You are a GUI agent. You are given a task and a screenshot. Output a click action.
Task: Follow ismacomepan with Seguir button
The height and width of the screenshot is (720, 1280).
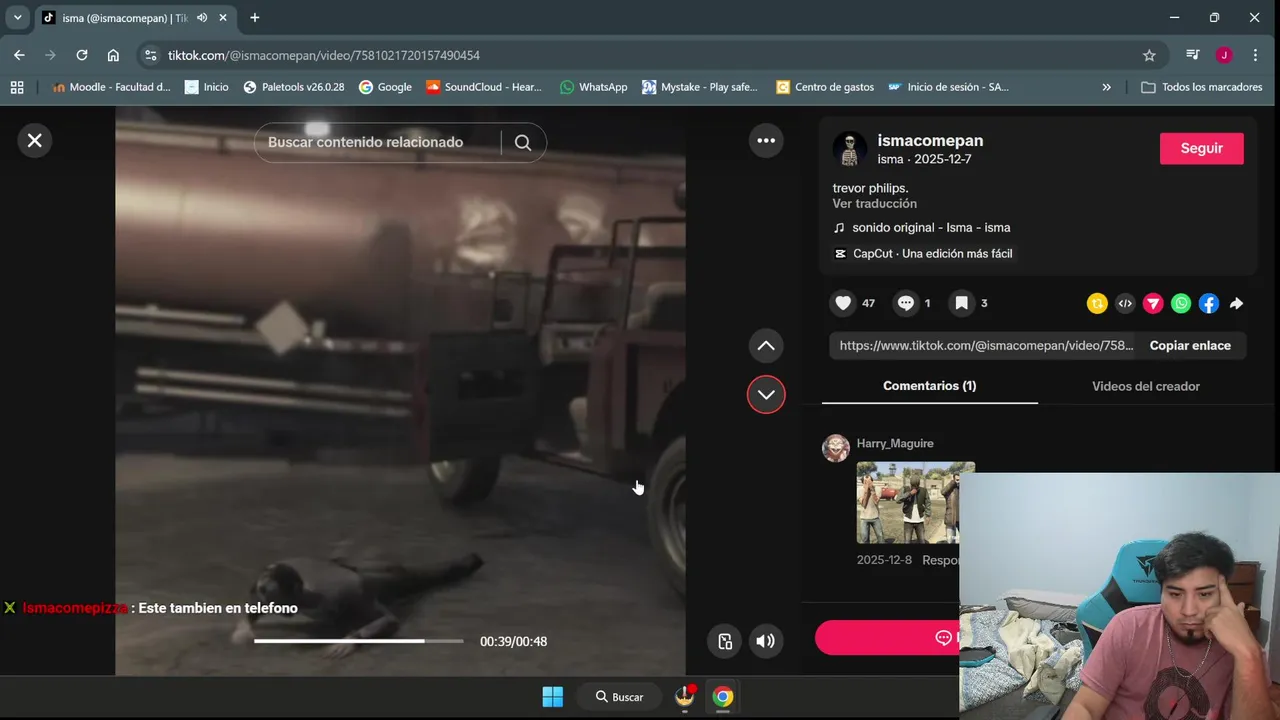point(1201,148)
